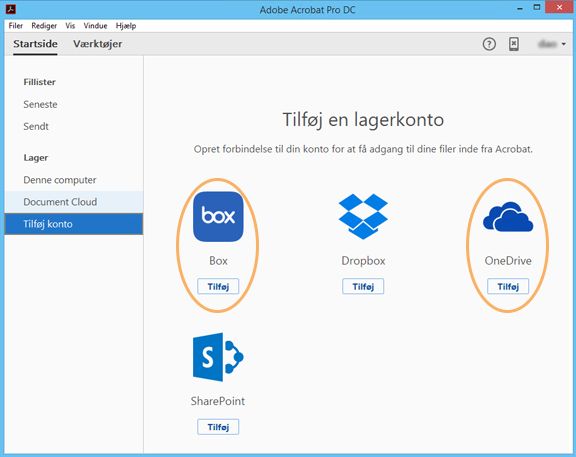
Task: Open the Filer menu
Action: click(15, 26)
